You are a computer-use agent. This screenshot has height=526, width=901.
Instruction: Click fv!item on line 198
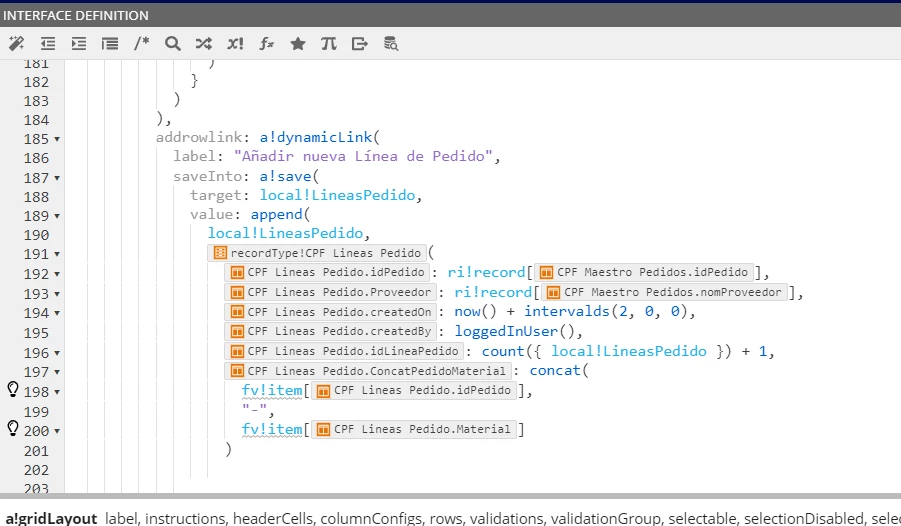272,391
